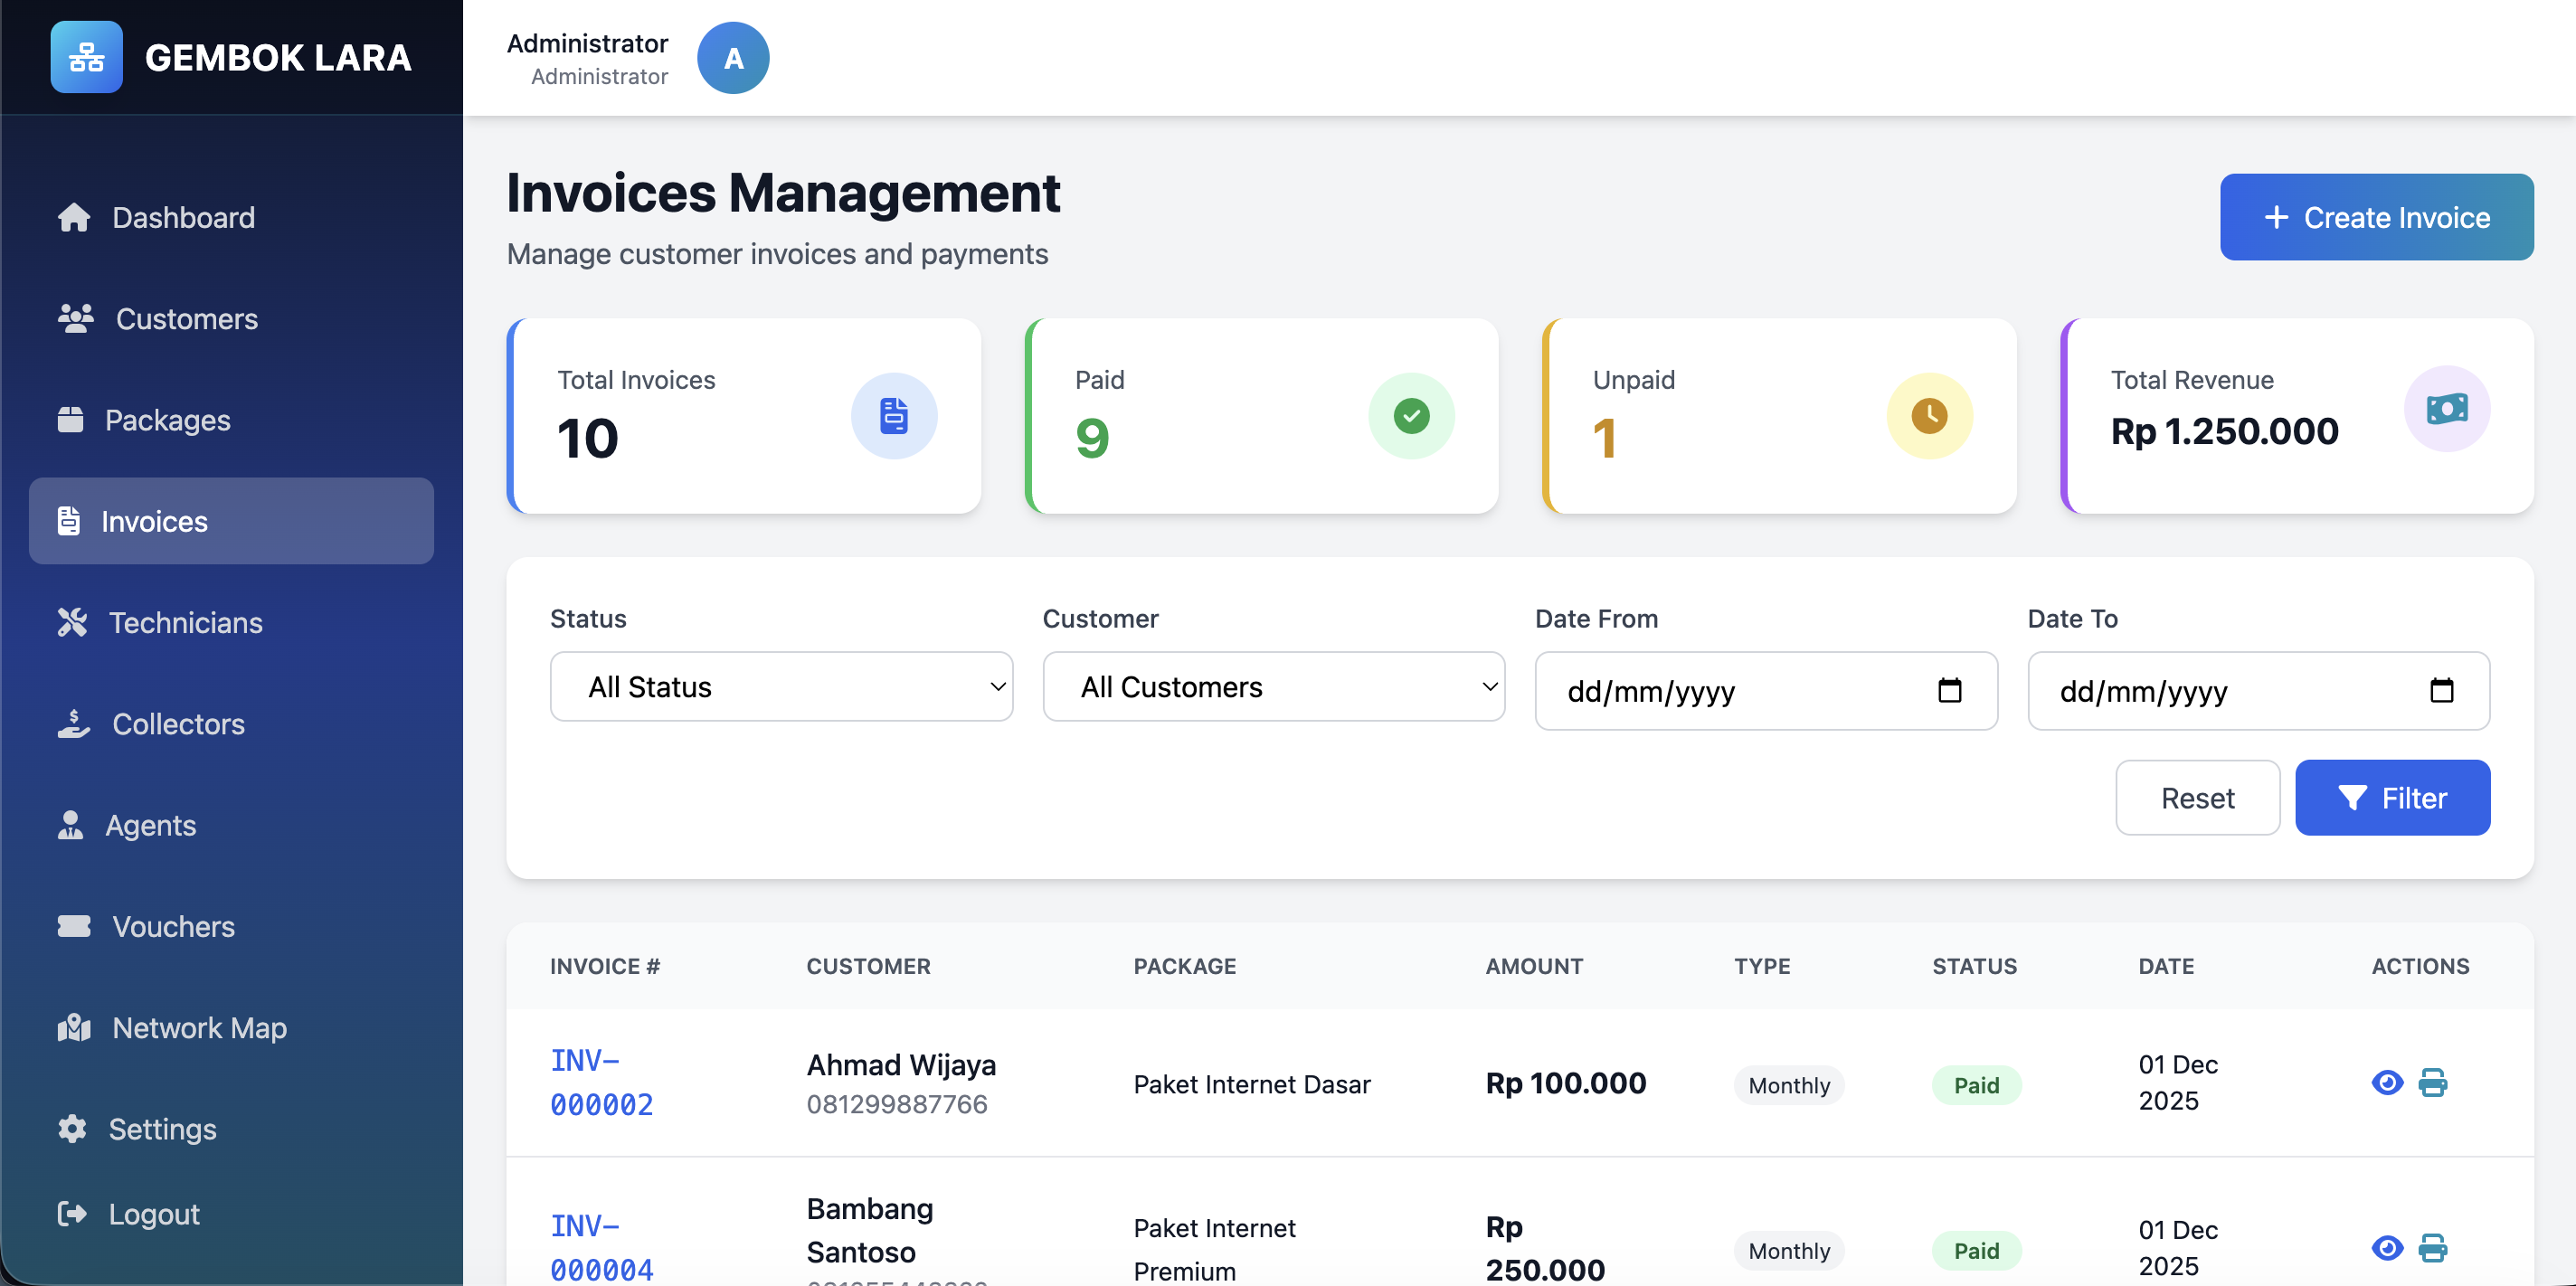Viewport: 2576px width, 1286px height.
Task: Open Date From calendar picker
Action: [1948, 690]
